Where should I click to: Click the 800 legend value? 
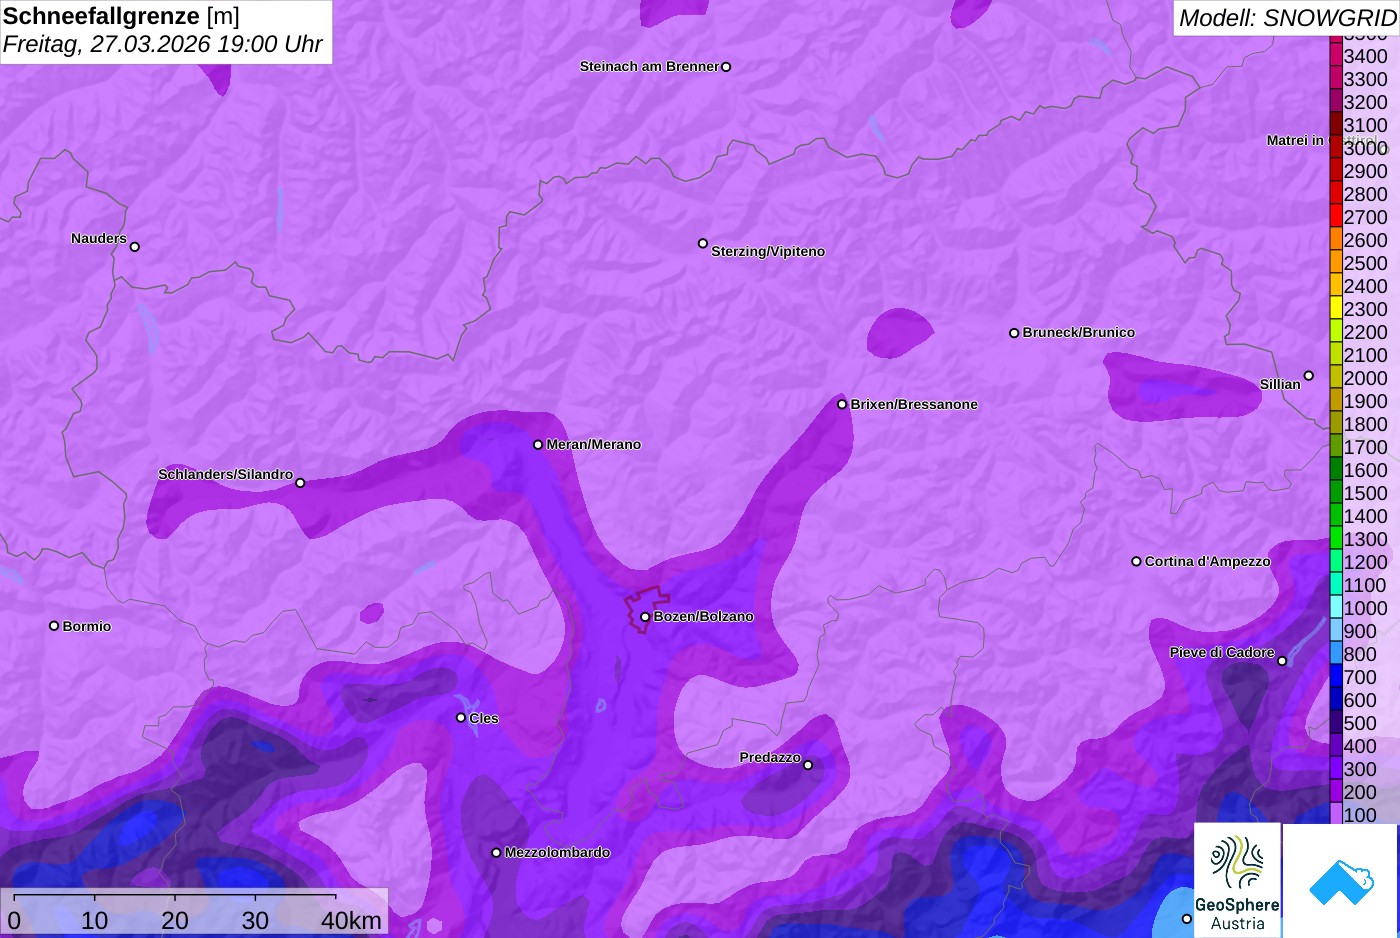tap(1360, 654)
